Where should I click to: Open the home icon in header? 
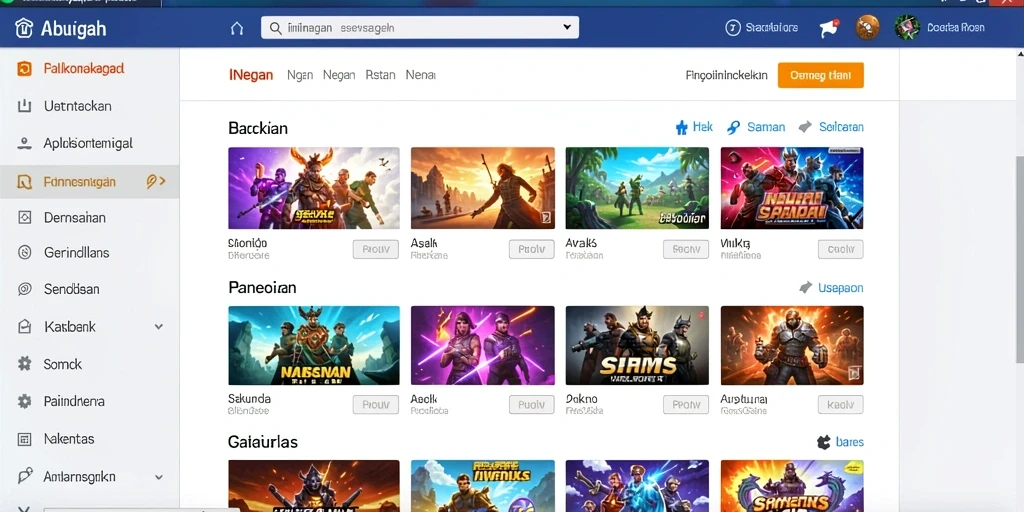pos(237,28)
